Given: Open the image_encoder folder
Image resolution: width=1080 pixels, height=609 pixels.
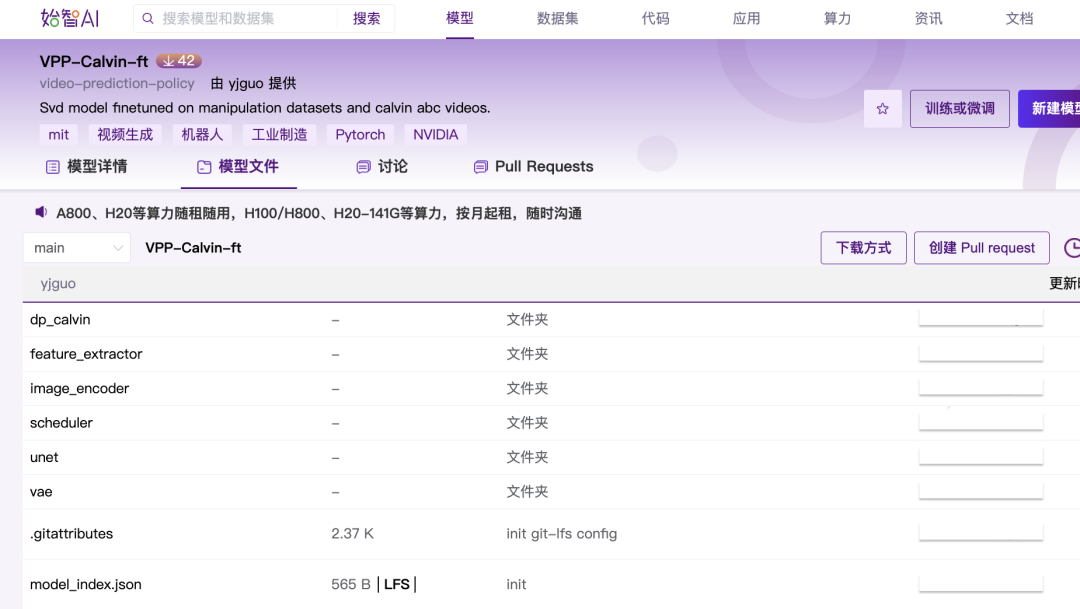Looking at the screenshot, I should coord(79,389).
